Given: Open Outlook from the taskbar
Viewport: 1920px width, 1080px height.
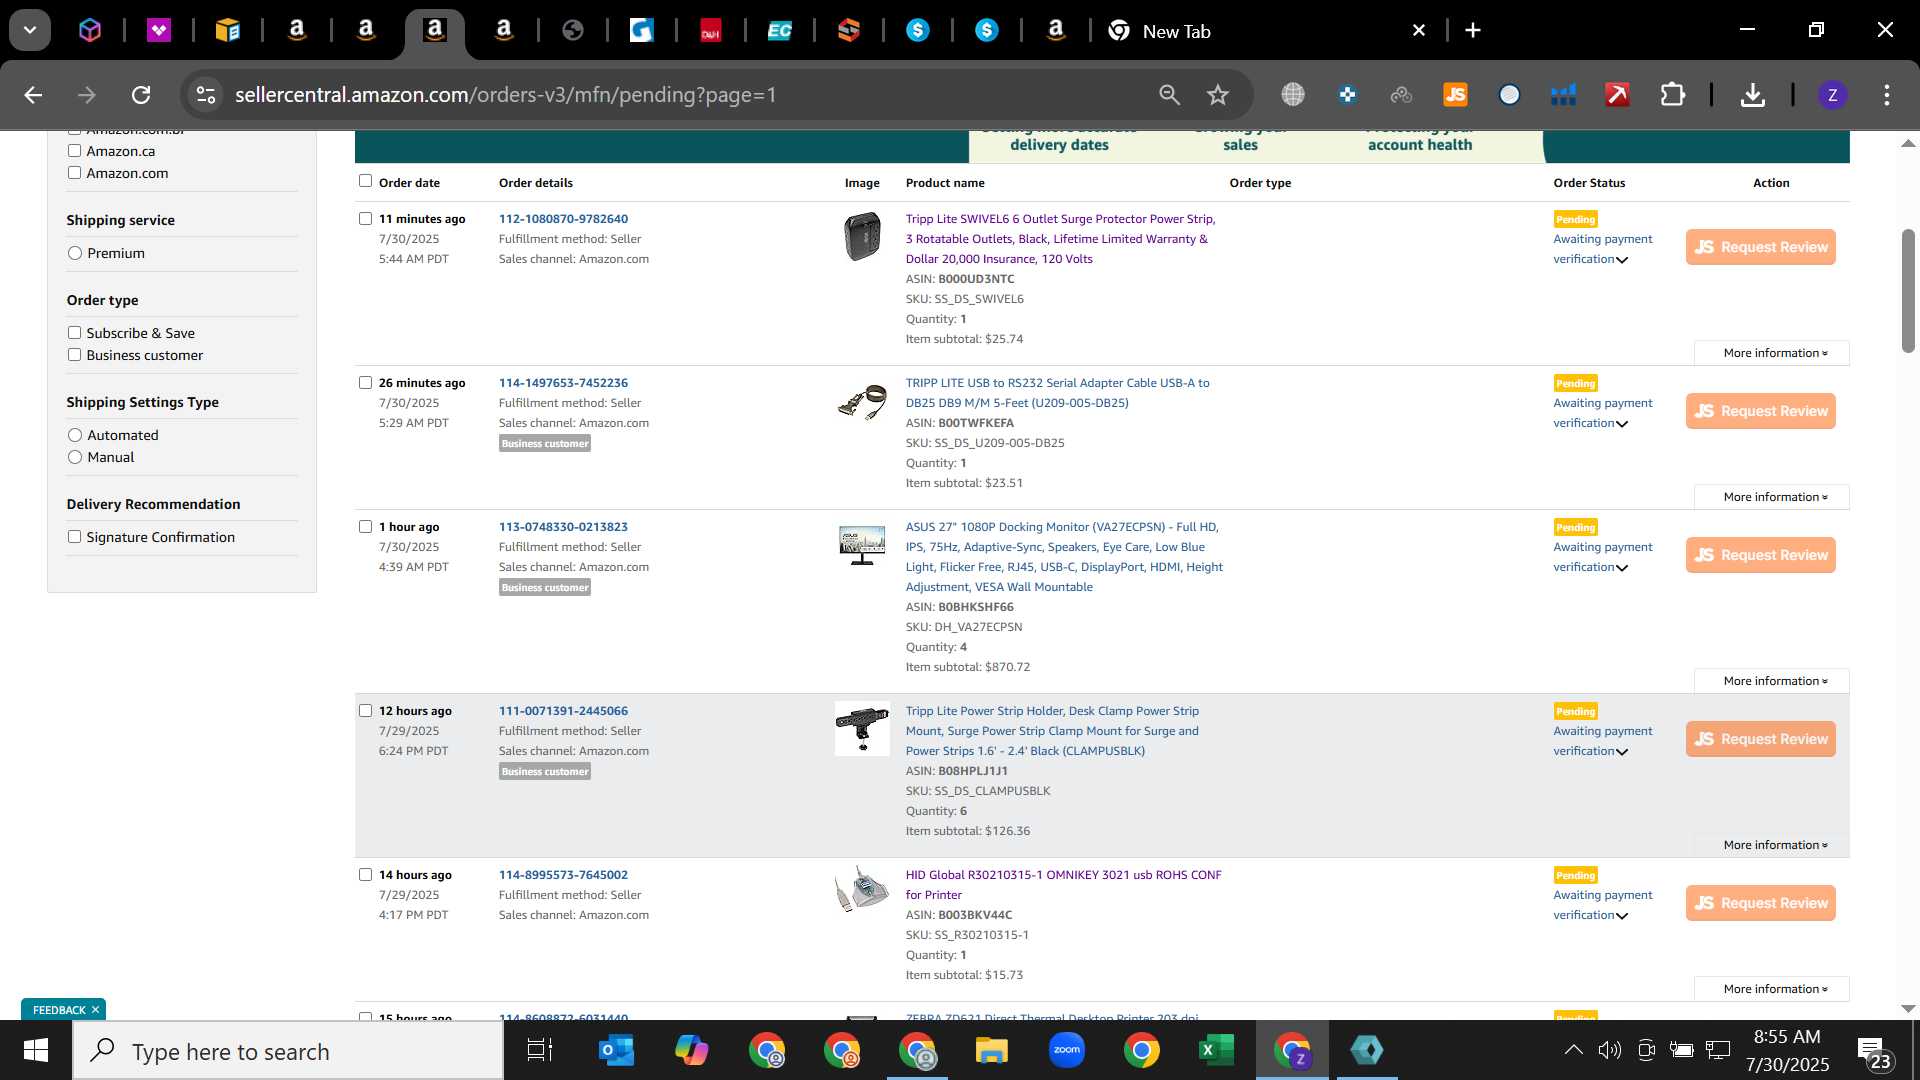Looking at the screenshot, I should [616, 1051].
